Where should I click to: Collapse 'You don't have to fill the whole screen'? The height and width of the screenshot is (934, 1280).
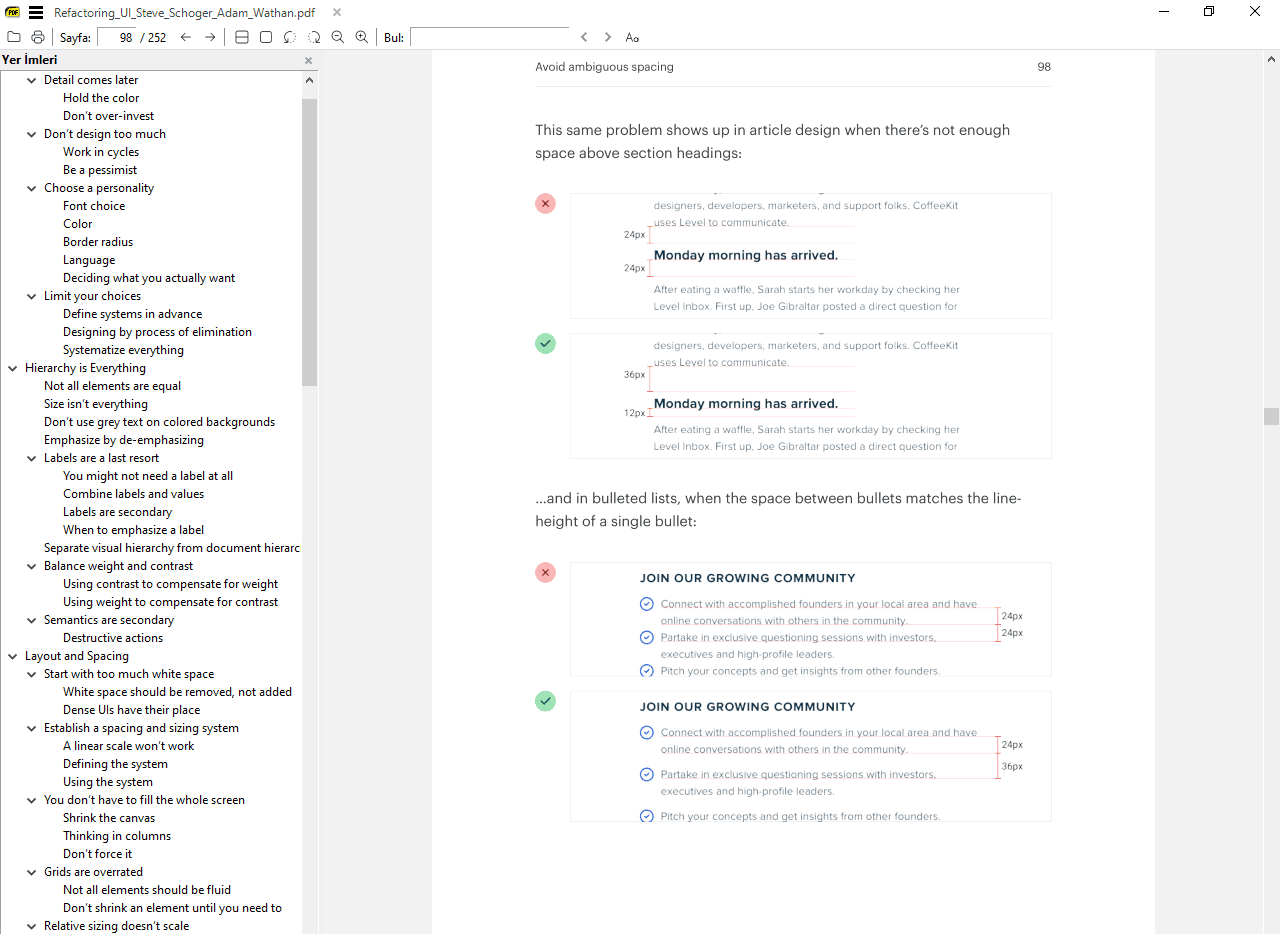tap(32, 800)
